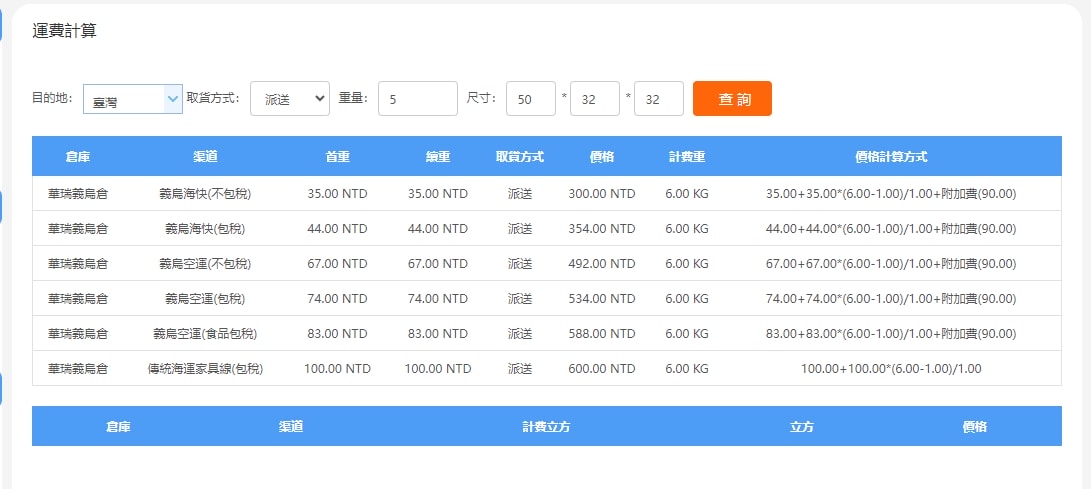The image size is (1091, 489).
Task: Click the 300.00 NTD price cell
Action: click(602, 194)
